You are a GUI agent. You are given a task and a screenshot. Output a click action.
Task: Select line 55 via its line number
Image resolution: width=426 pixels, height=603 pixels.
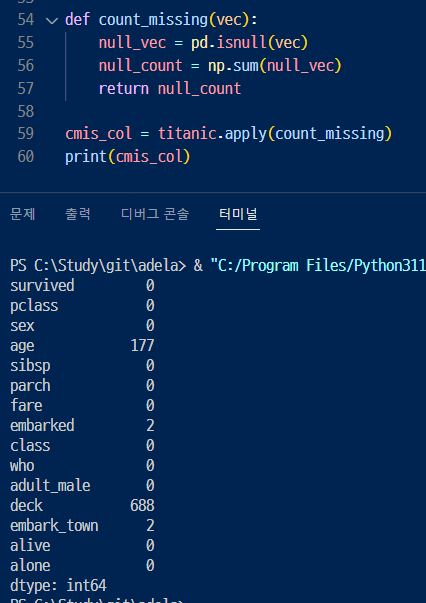(25, 43)
